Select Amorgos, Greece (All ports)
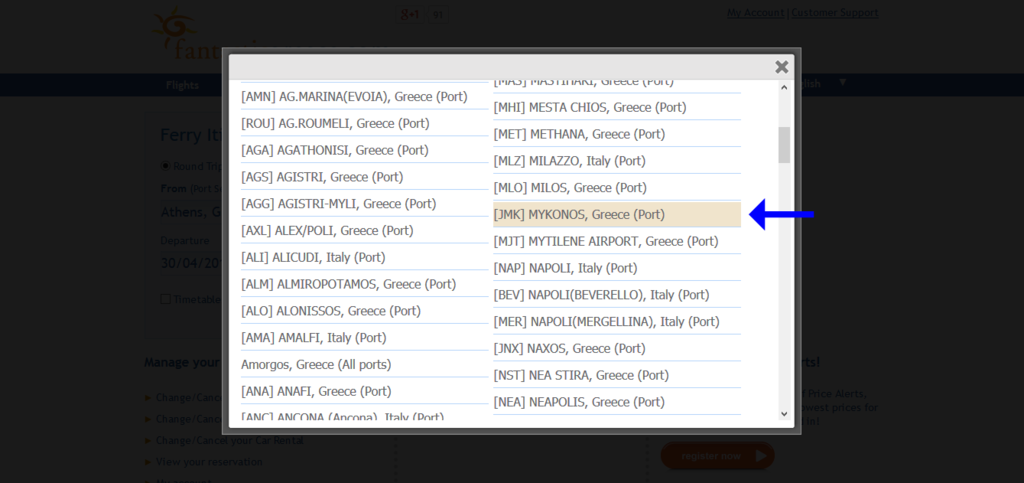This screenshot has width=1024, height=483. click(x=364, y=364)
